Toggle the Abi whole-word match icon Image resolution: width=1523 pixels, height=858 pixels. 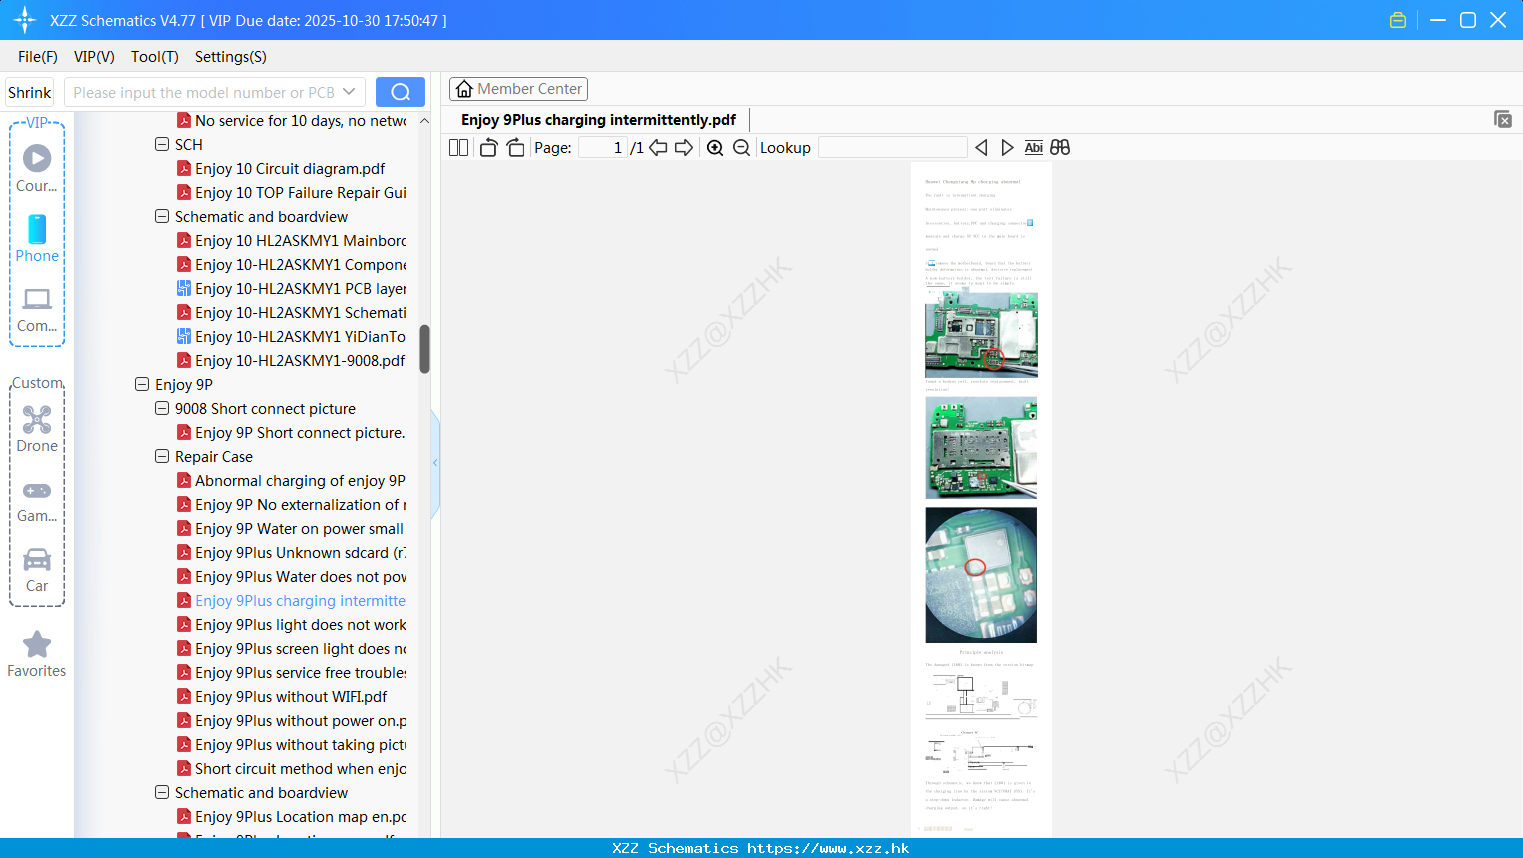coord(1033,147)
